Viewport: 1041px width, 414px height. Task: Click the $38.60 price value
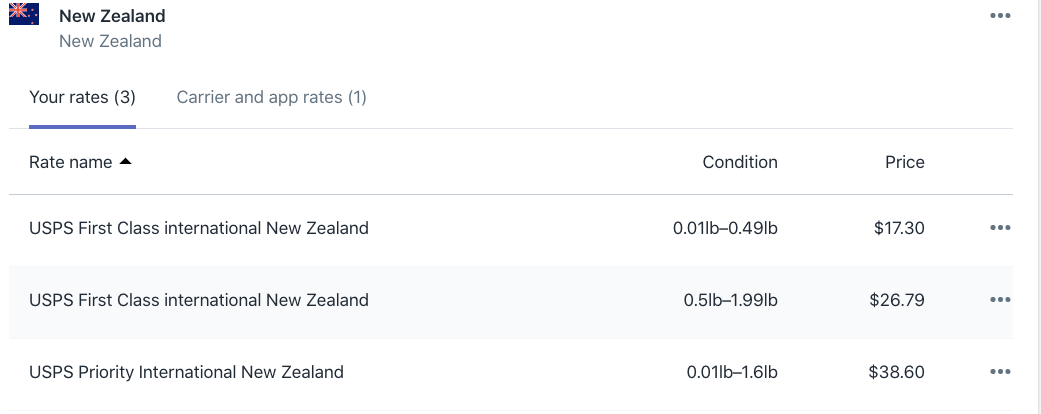(x=896, y=372)
